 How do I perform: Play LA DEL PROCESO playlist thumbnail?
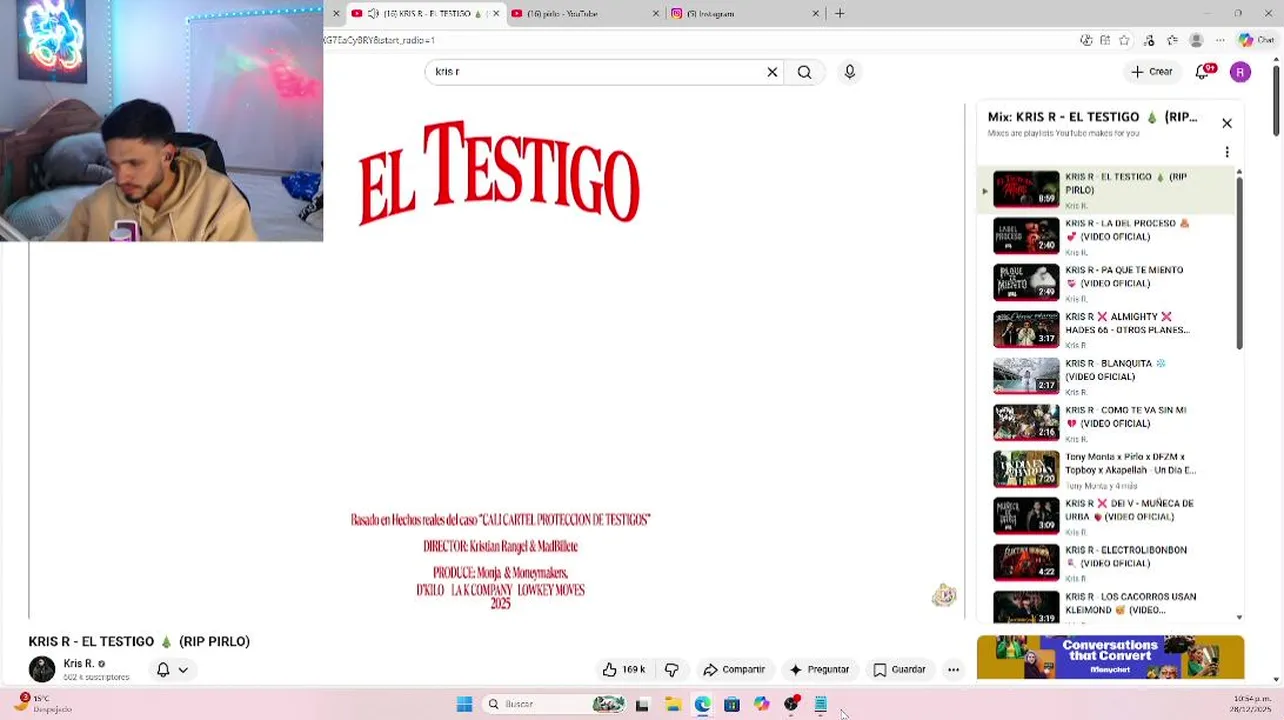[x=1026, y=236]
